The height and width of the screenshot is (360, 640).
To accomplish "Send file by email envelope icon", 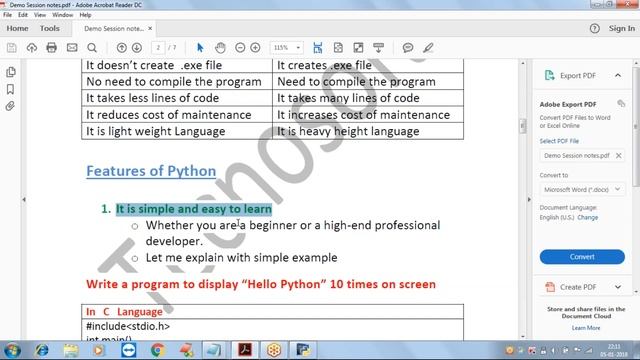I will click(72, 48).
